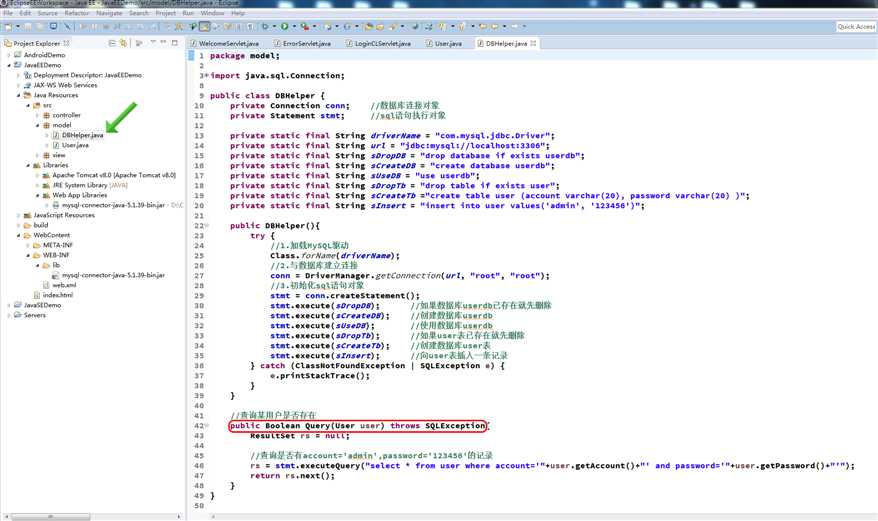Viewport: 878px width, 521px height.
Task: Maximize the Project Explorer panel
Action: pos(175,43)
